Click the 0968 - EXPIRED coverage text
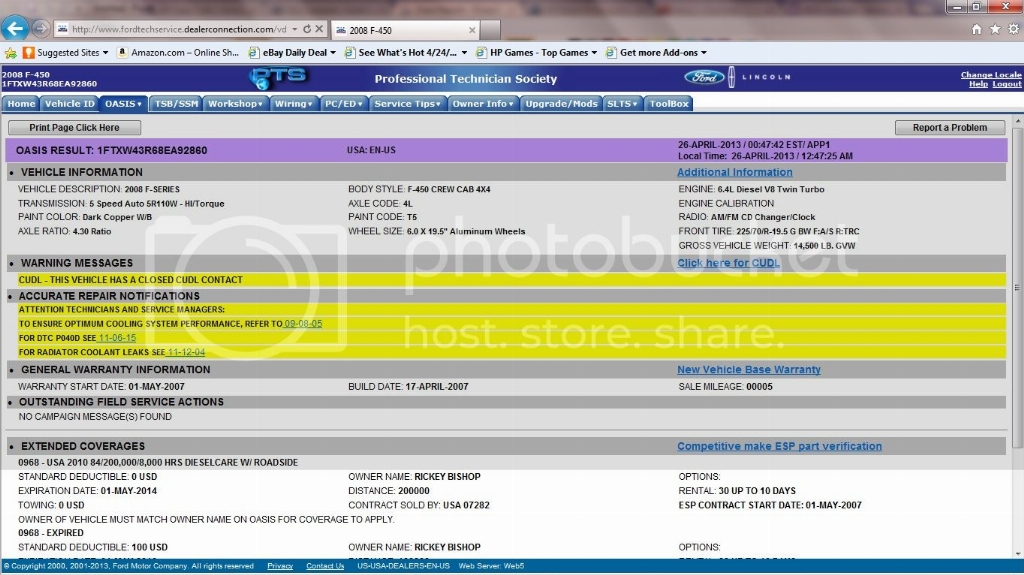1024x575 pixels. (x=51, y=533)
